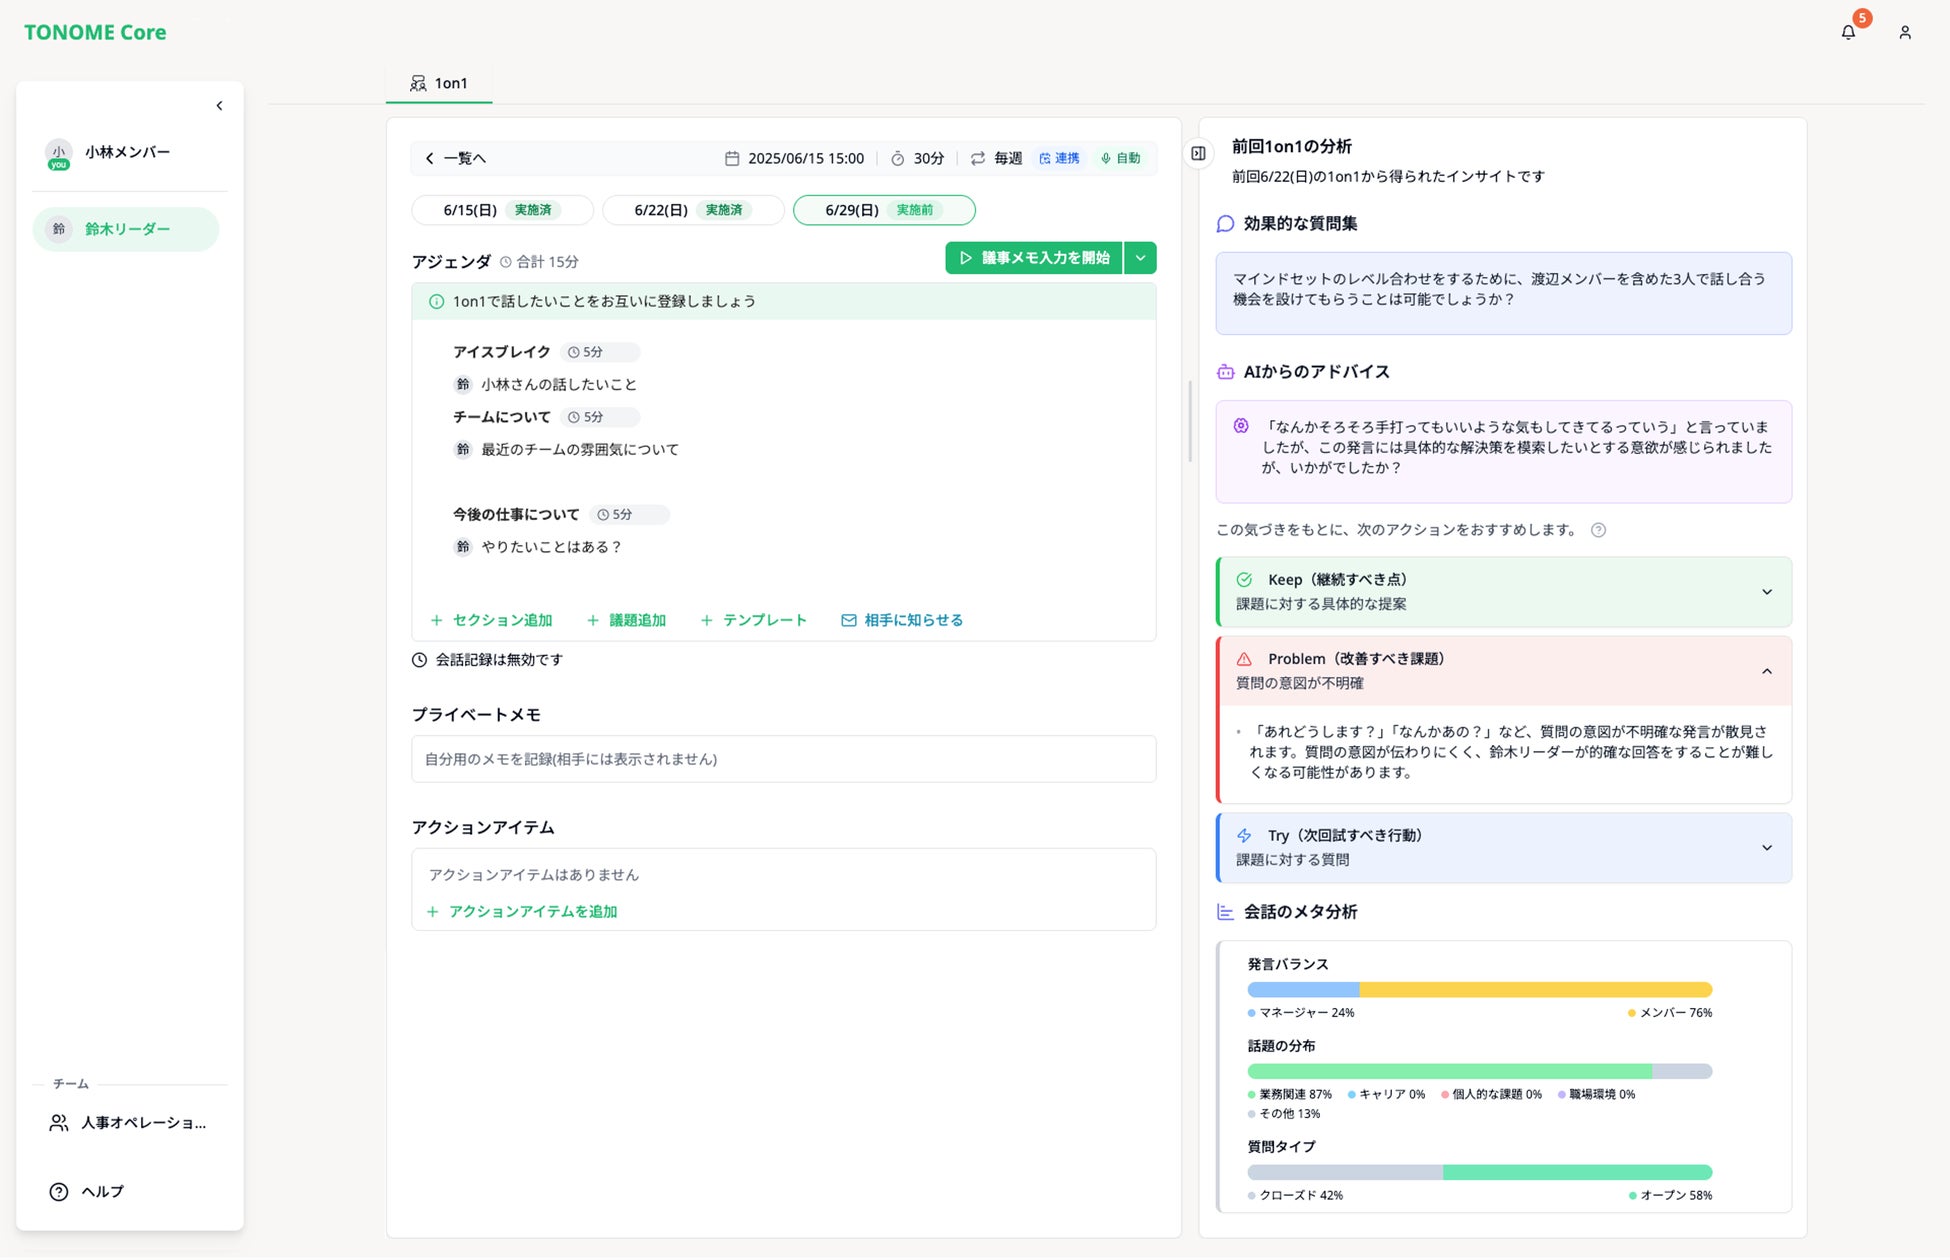Click the user profile icon
Screen dimensions: 1950x1260
tap(1905, 32)
